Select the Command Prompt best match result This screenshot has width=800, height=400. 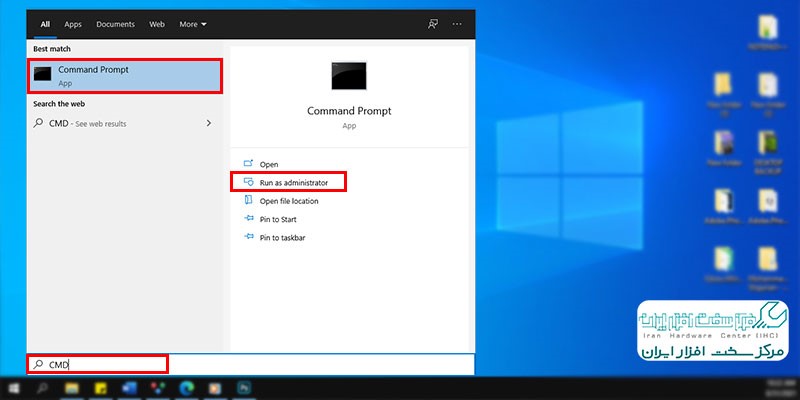[125, 76]
